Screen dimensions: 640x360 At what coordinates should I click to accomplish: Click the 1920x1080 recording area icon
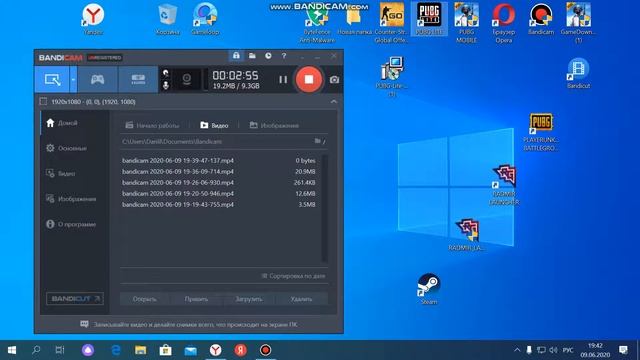tap(43, 102)
